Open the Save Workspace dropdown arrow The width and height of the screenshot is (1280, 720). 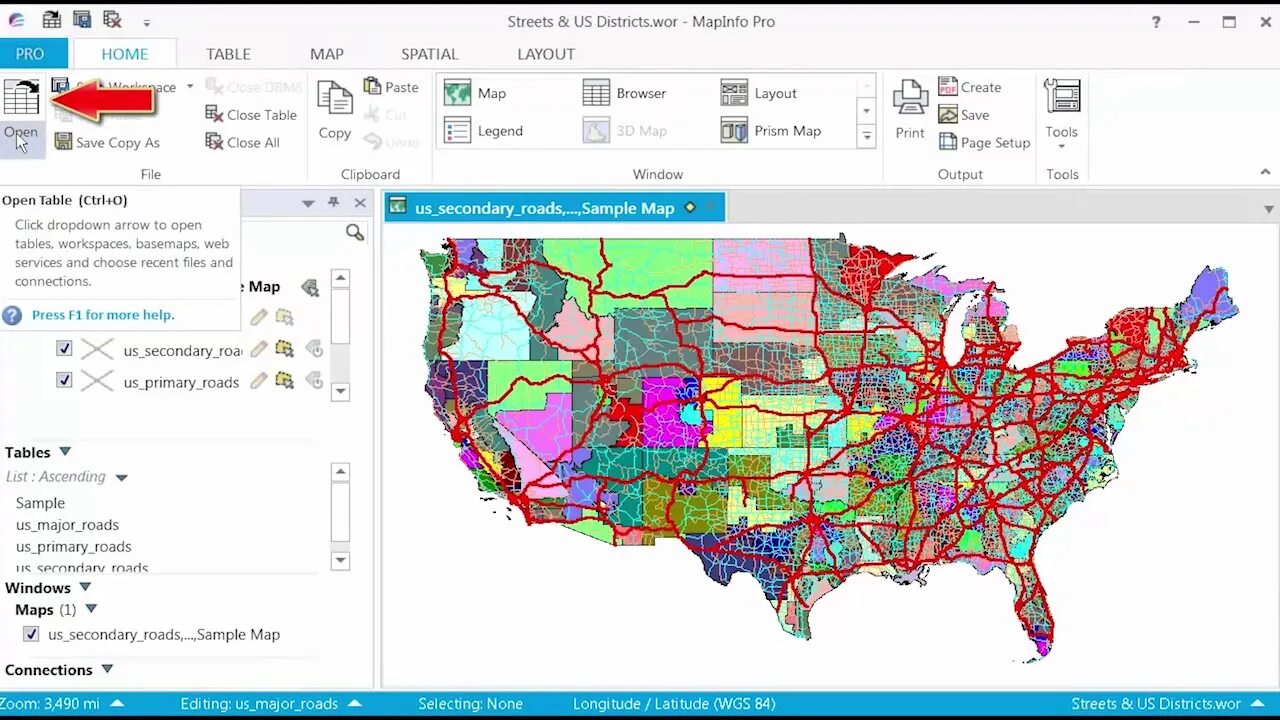click(190, 87)
